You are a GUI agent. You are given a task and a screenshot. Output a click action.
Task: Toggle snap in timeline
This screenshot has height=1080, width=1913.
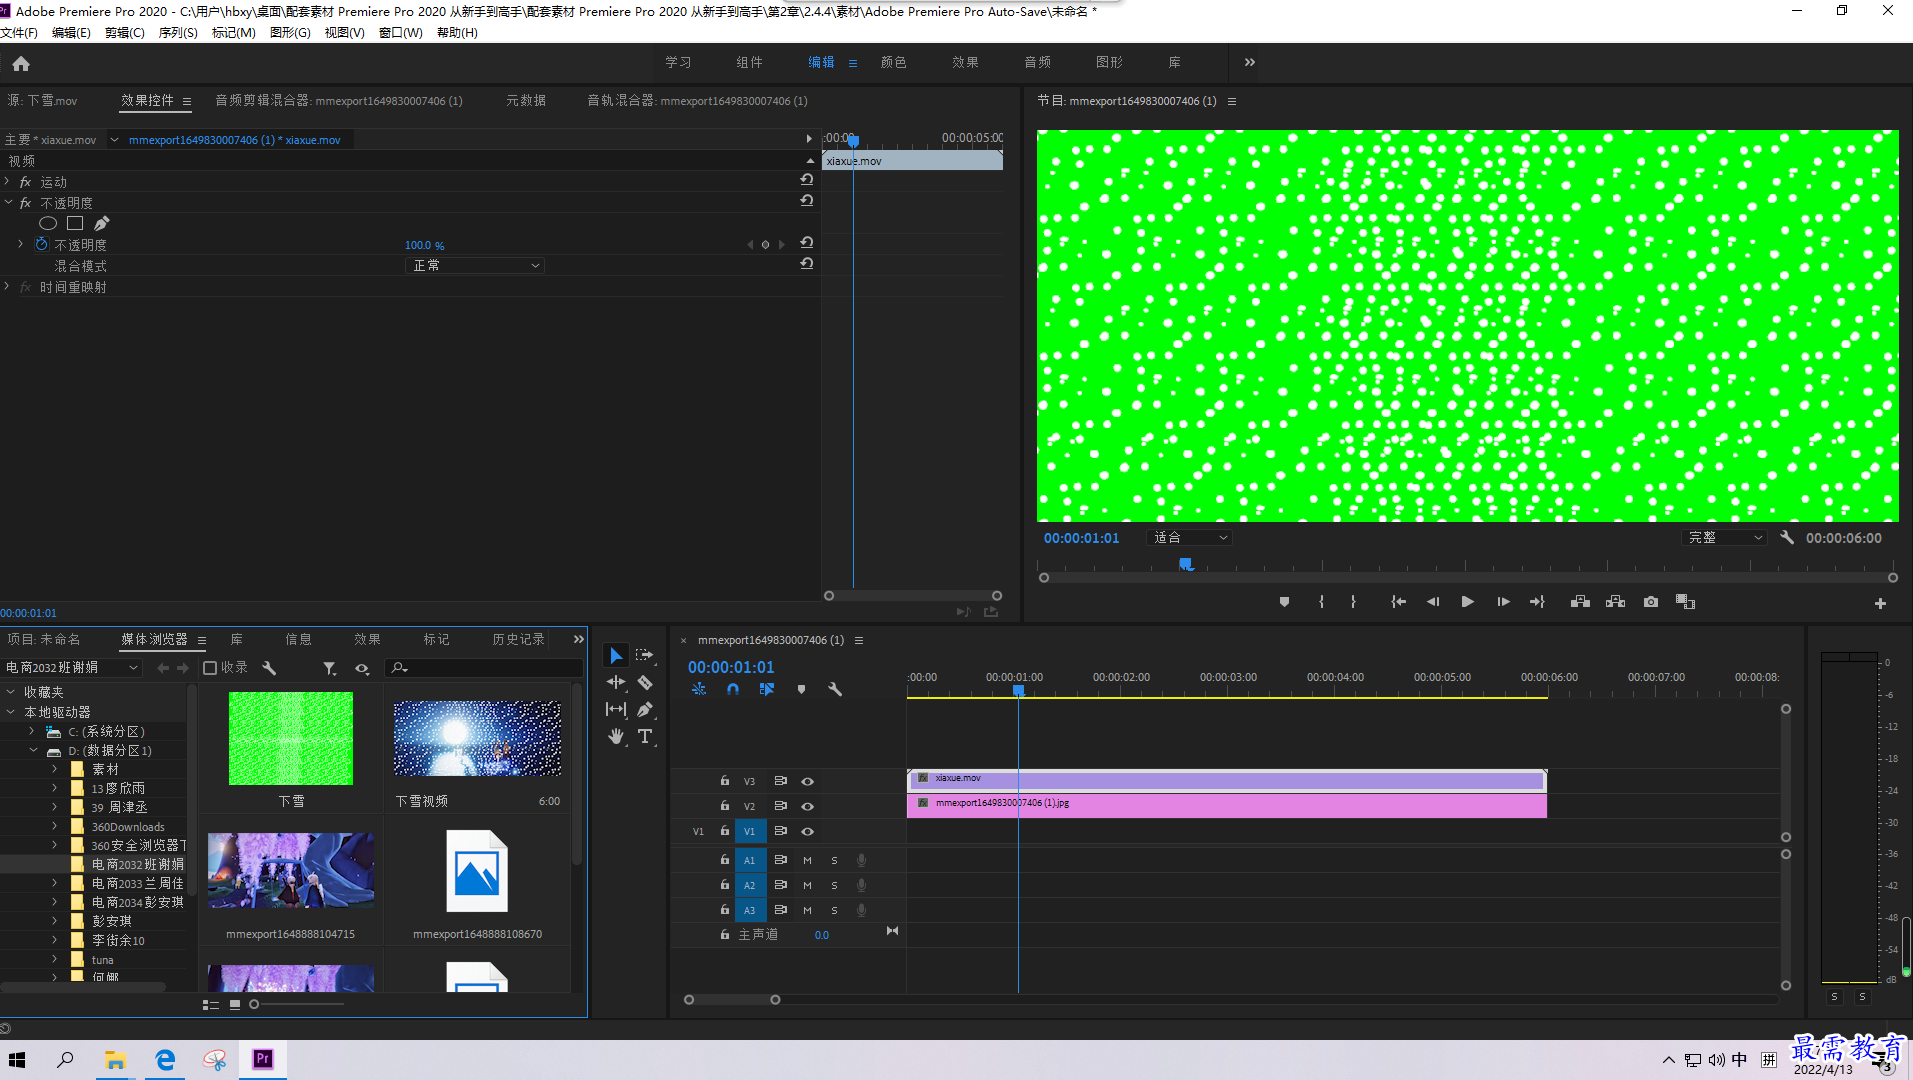(x=733, y=689)
